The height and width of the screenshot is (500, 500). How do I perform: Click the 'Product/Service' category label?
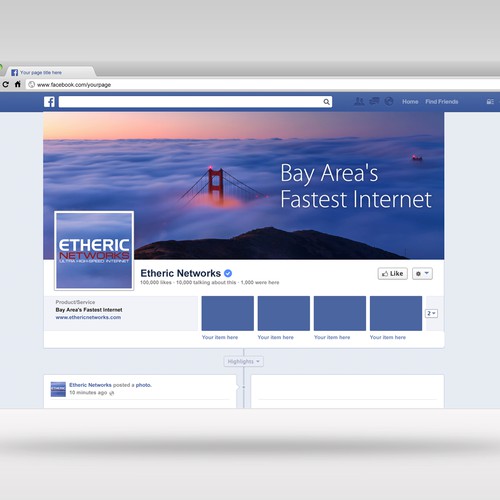75,302
